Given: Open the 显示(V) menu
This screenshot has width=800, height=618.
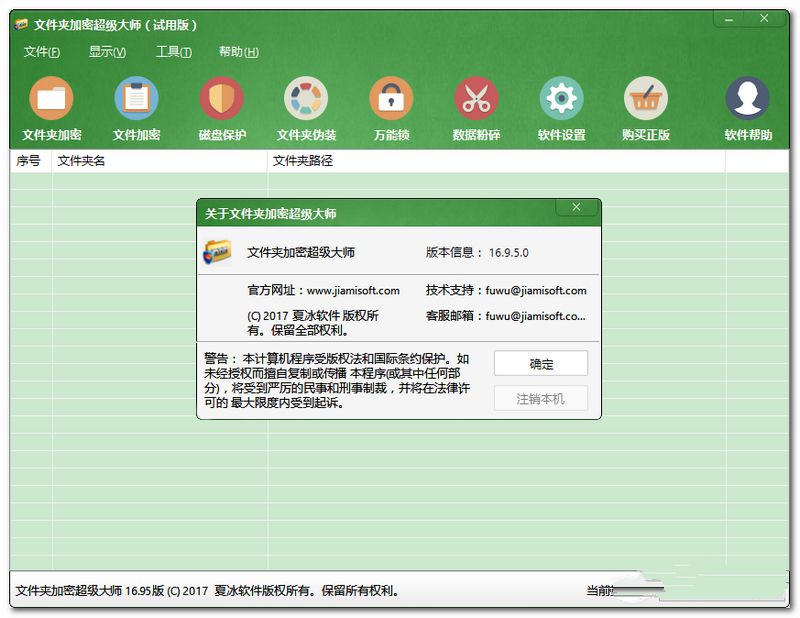Looking at the screenshot, I should [x=107, y=52].
